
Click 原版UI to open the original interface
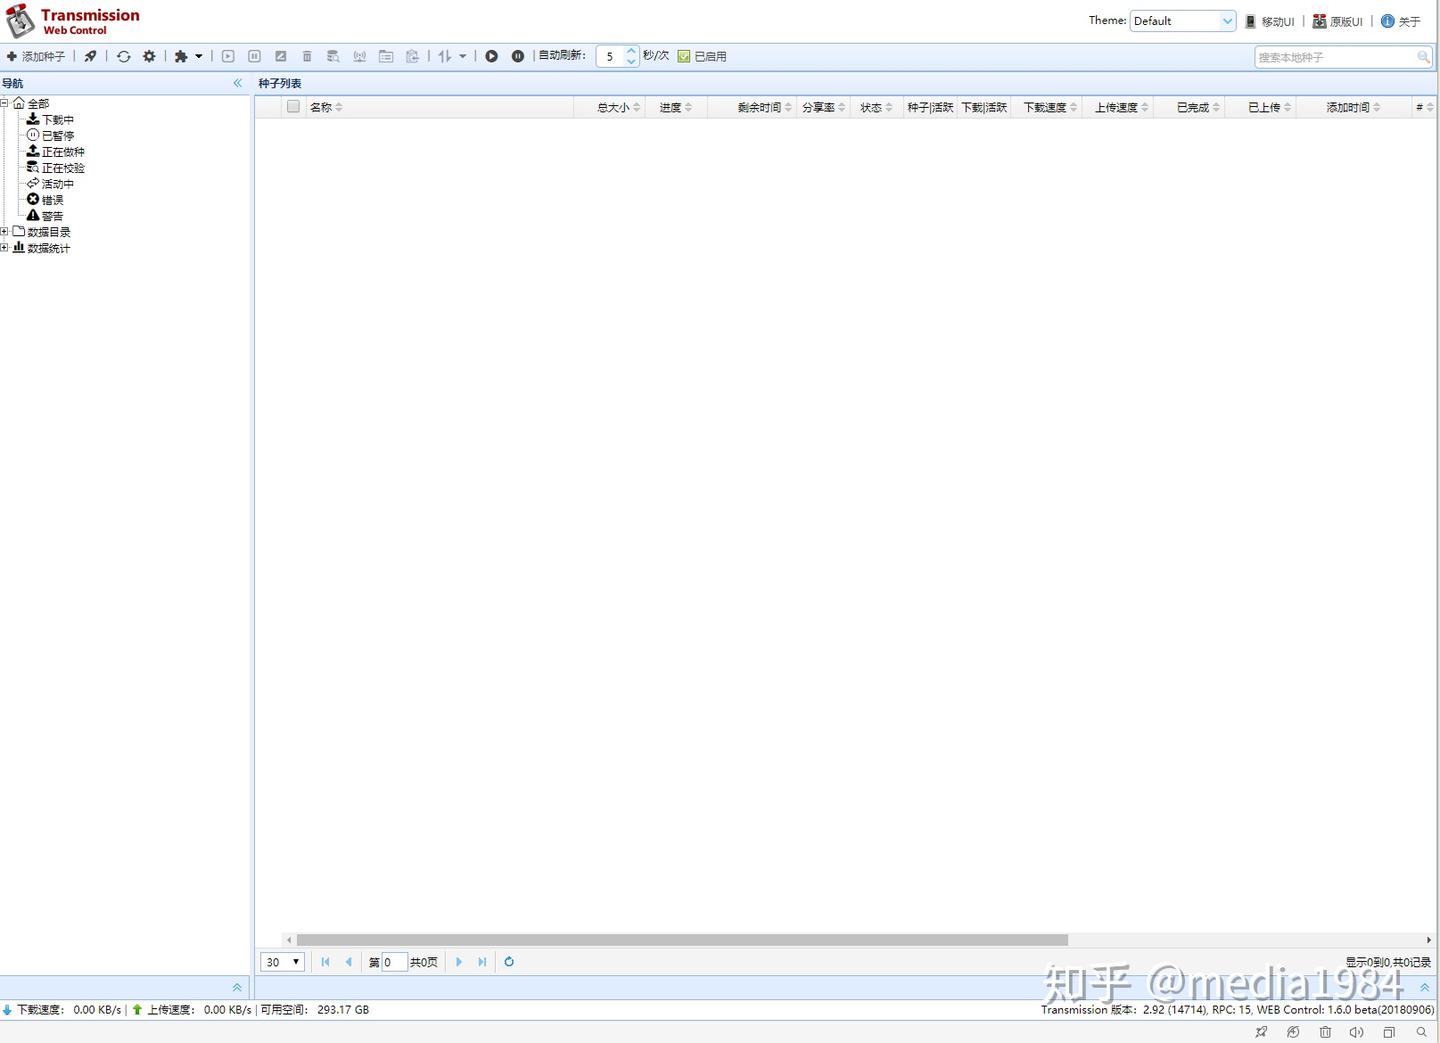coord(1340,20)
